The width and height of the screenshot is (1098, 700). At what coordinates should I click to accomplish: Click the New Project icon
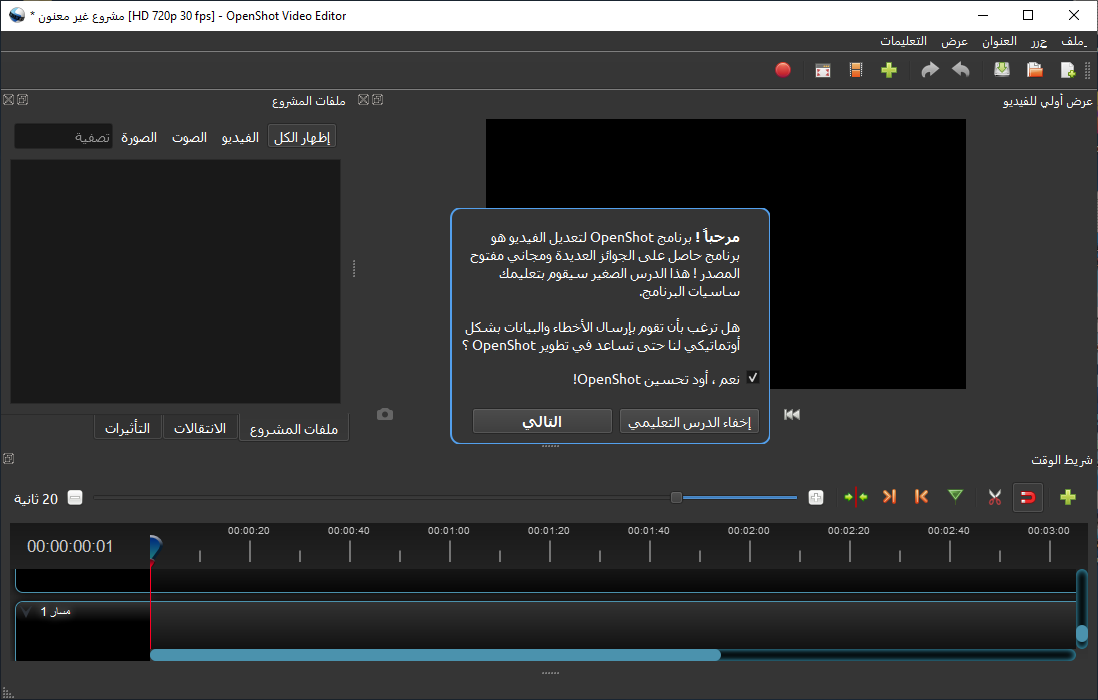[1068, 70]
